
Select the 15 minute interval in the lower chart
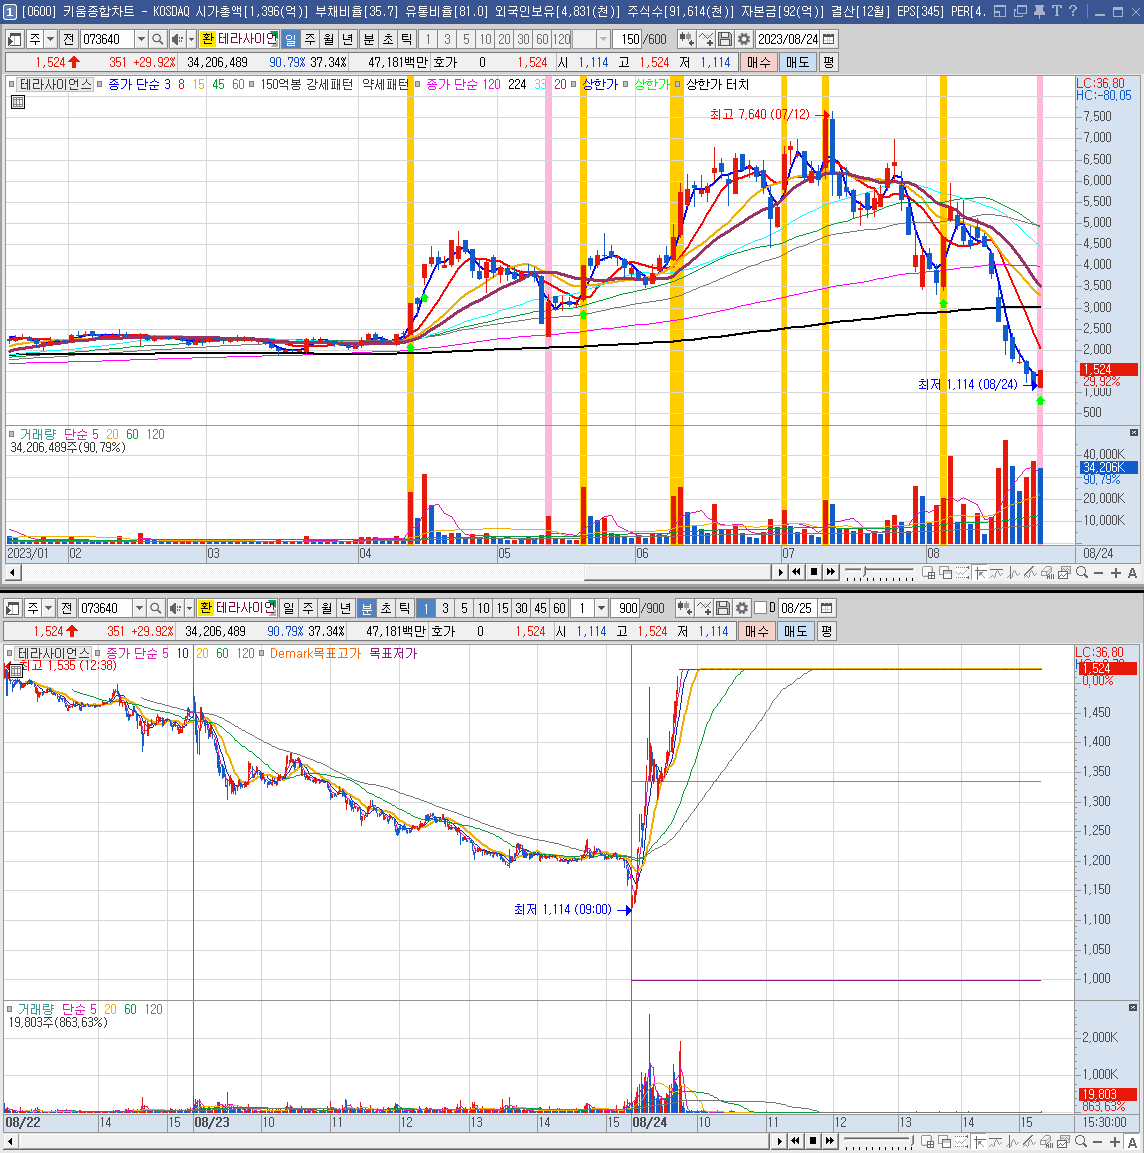(x=502, y=608)
